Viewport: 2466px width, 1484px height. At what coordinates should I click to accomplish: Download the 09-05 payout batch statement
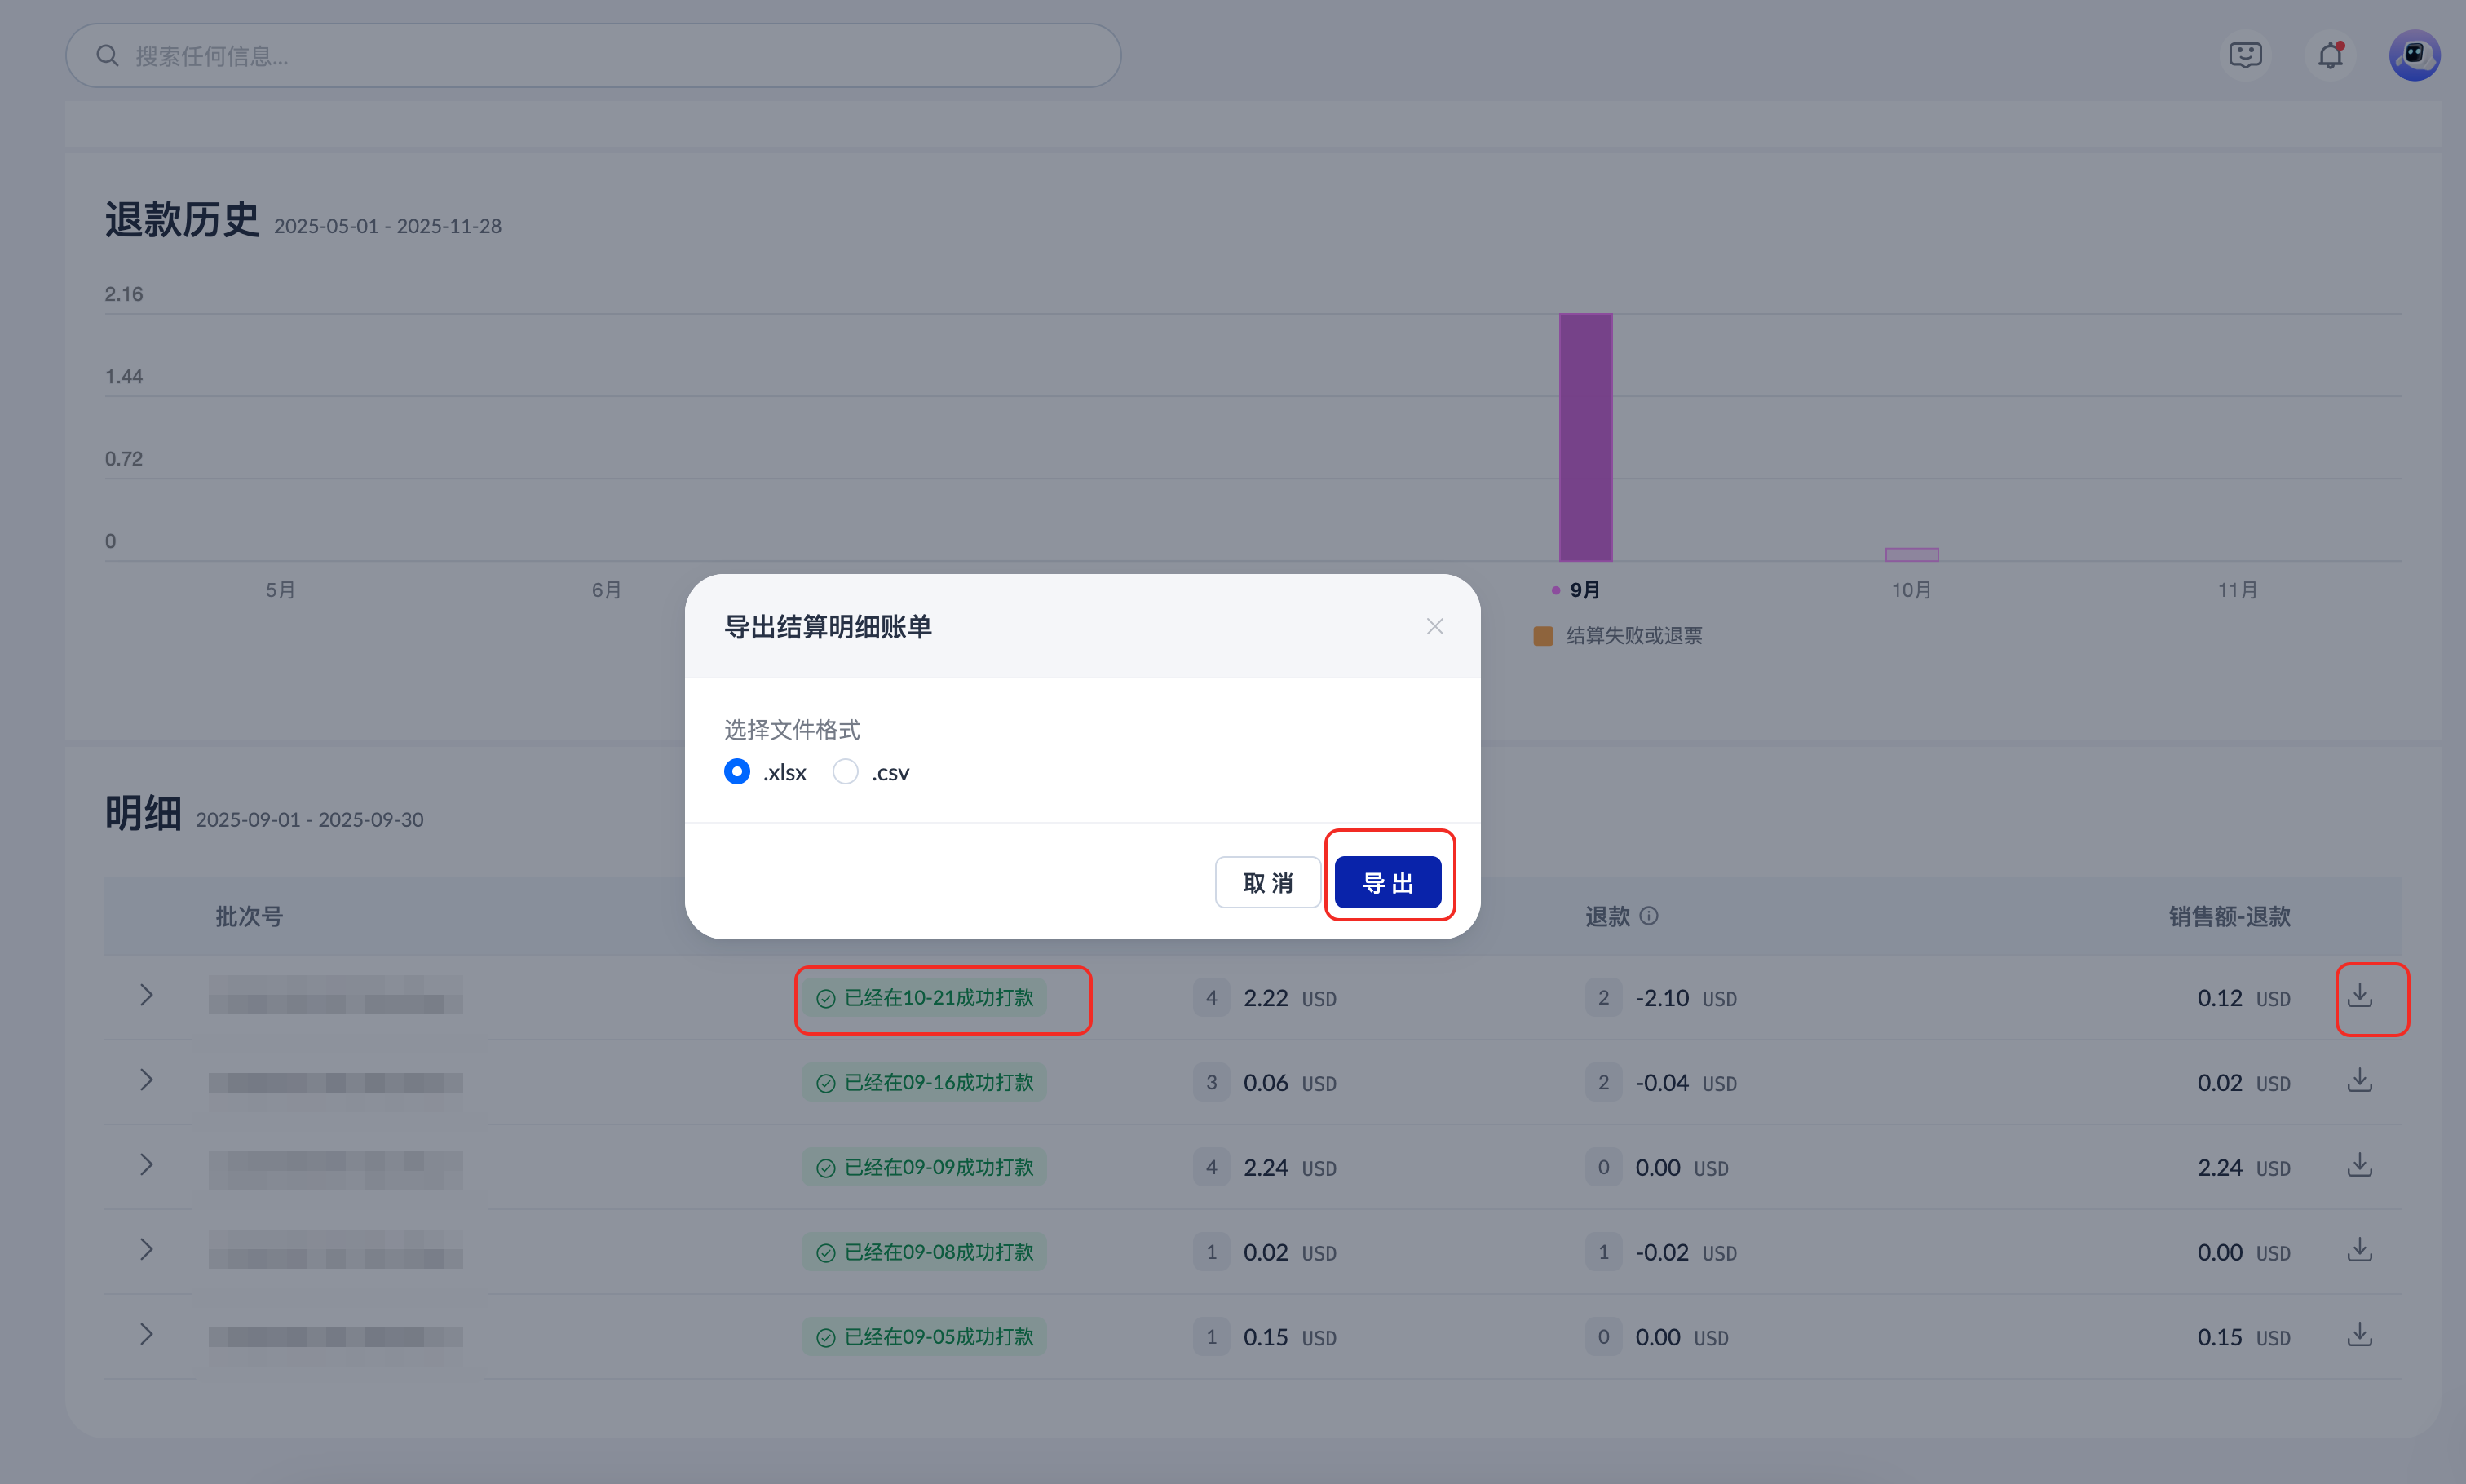pyautogui.click(x=2360, y=1336)
